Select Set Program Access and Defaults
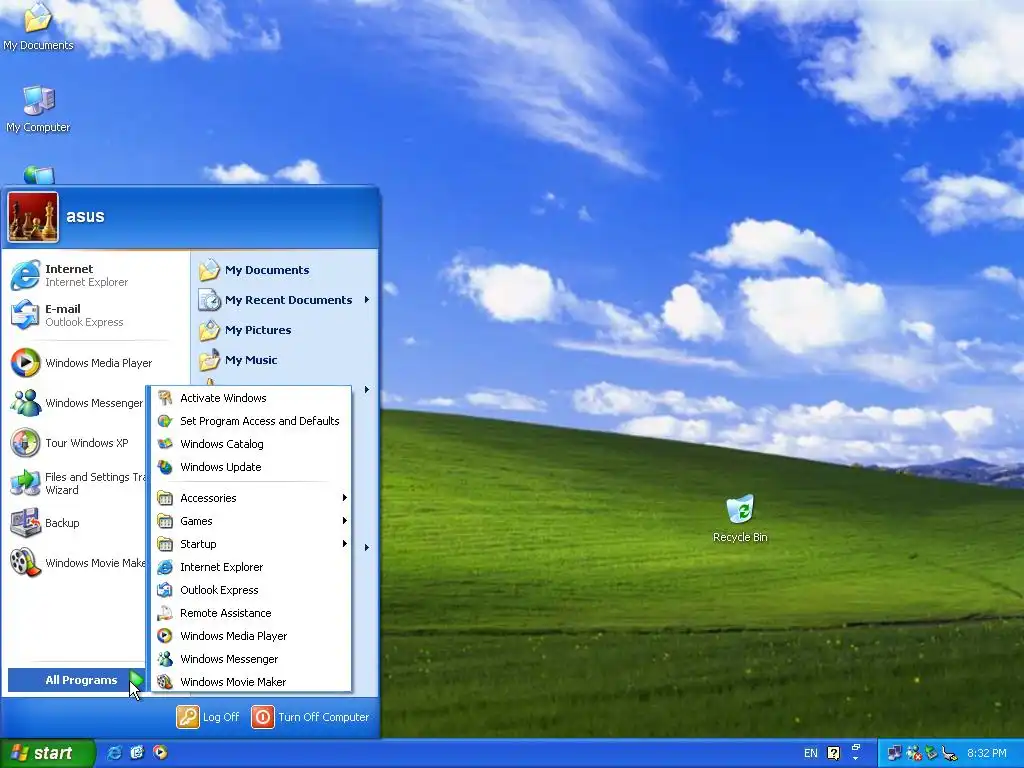This screenshot has height=768, width=1024. point(251,421)
